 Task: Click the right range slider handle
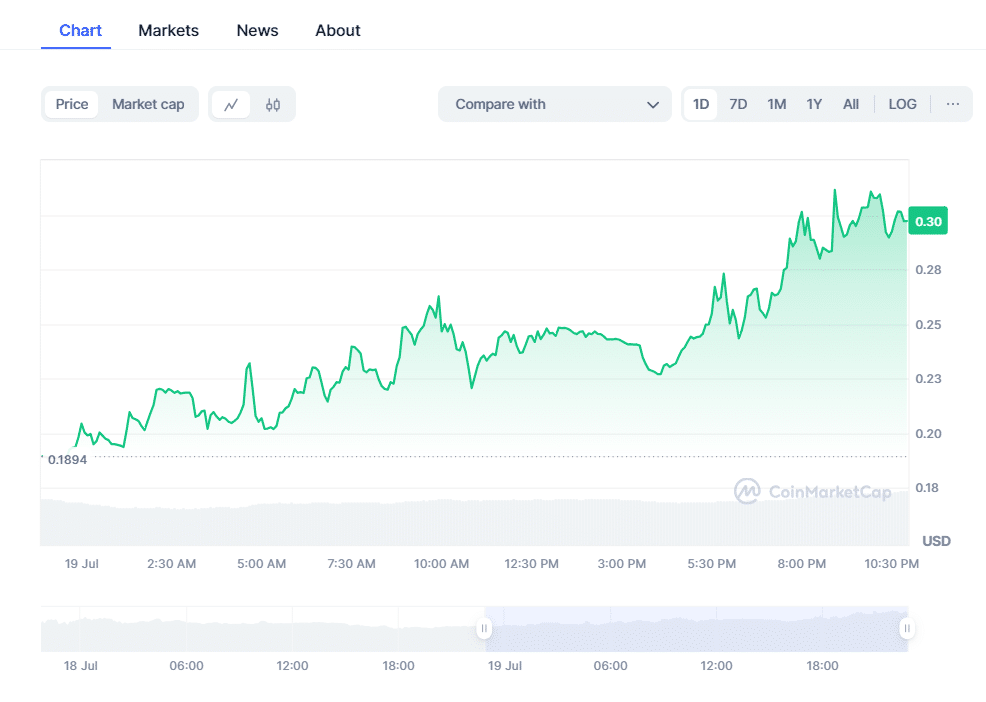click(x=906, y=629)
